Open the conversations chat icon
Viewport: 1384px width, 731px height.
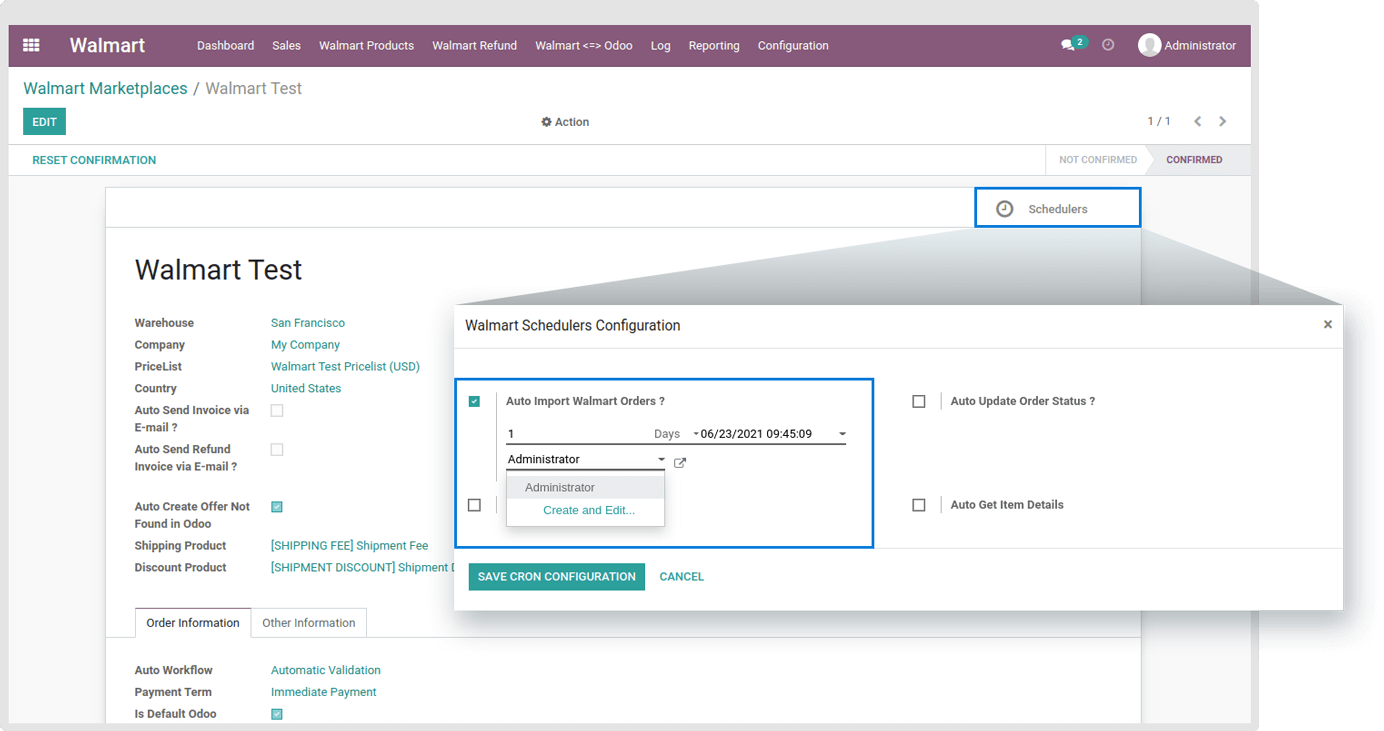[1068, 45]
